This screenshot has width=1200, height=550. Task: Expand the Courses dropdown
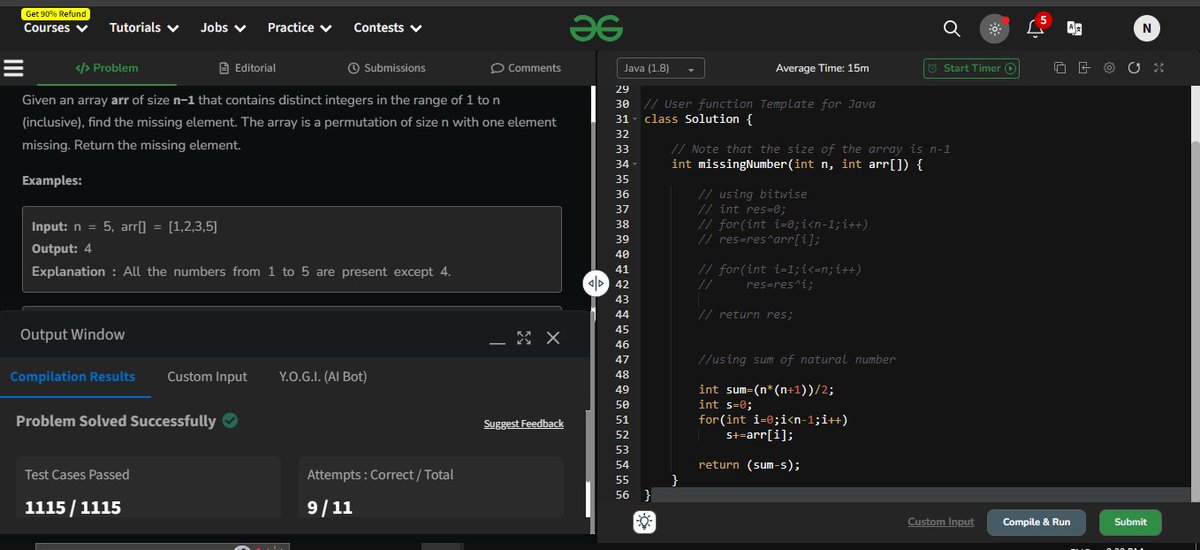[56, 28]
